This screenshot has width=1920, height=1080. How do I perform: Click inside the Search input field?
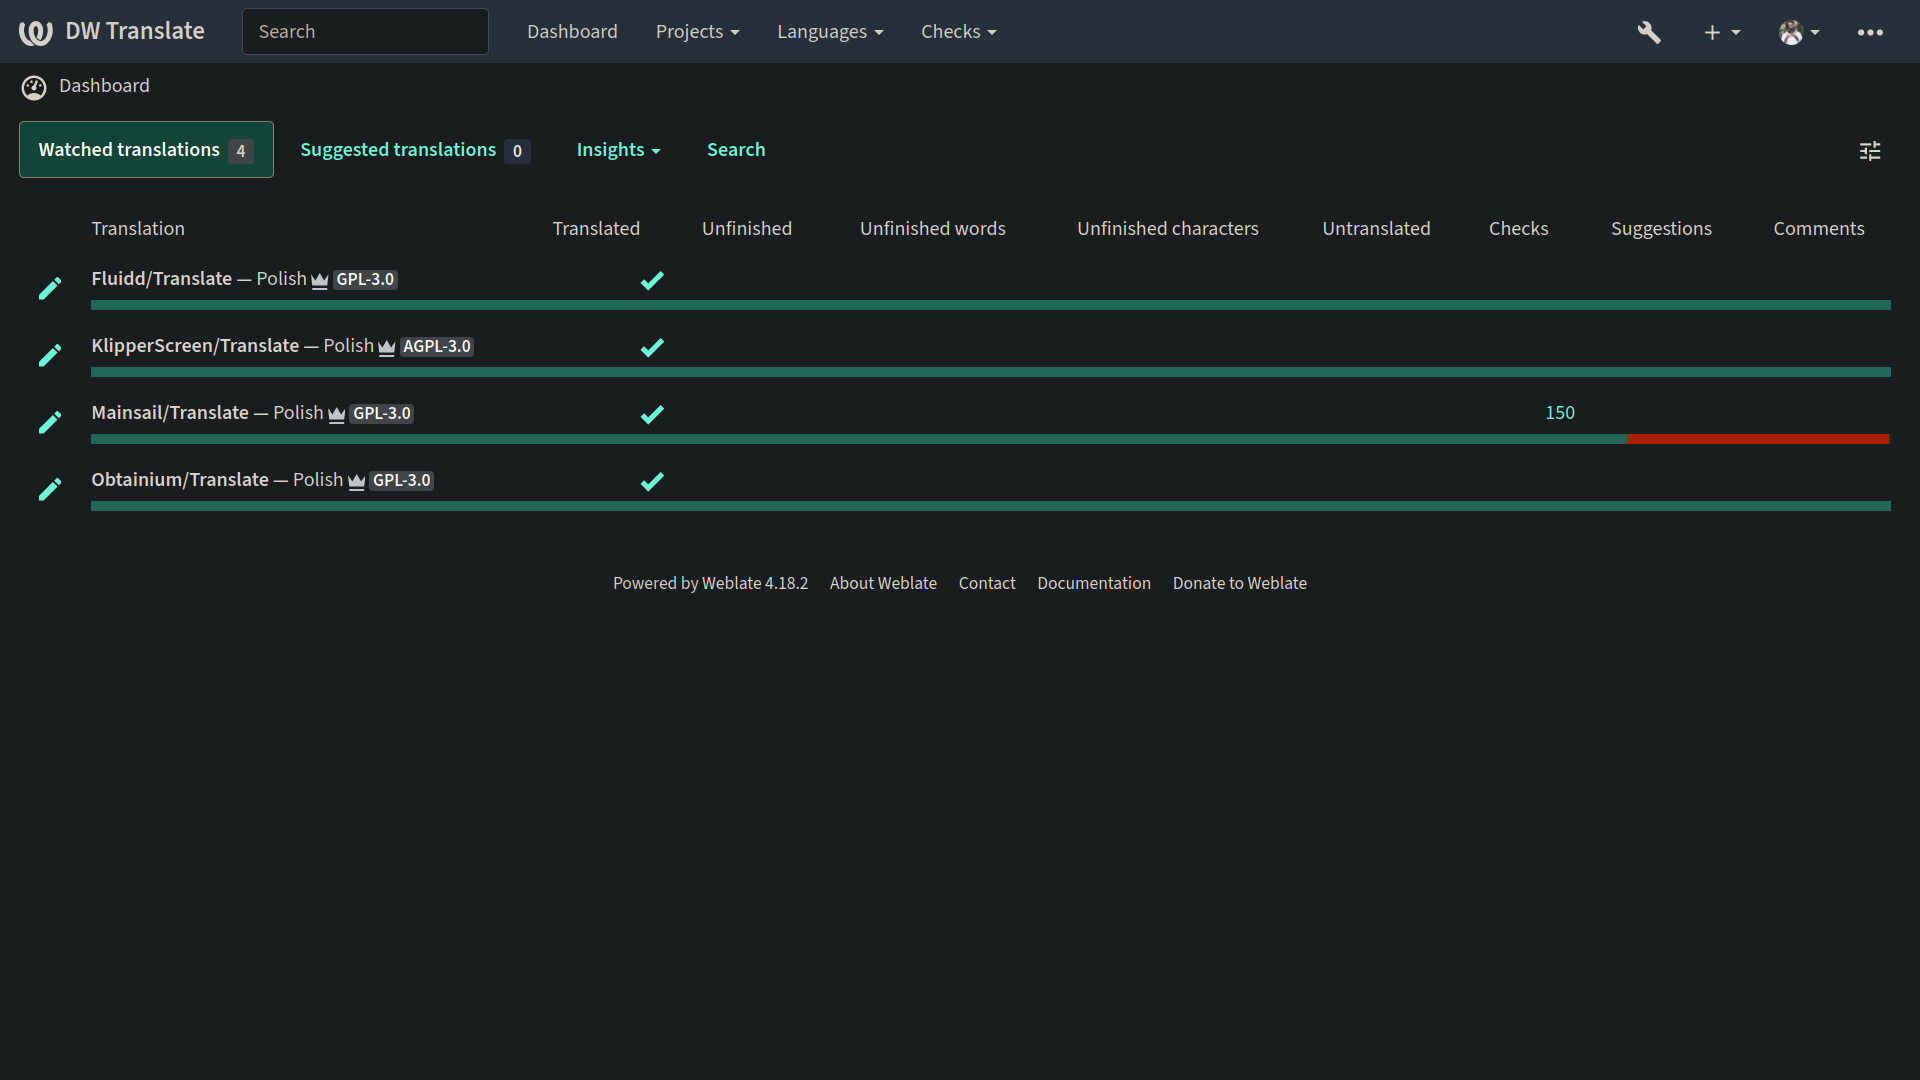(x=364, y=31)
